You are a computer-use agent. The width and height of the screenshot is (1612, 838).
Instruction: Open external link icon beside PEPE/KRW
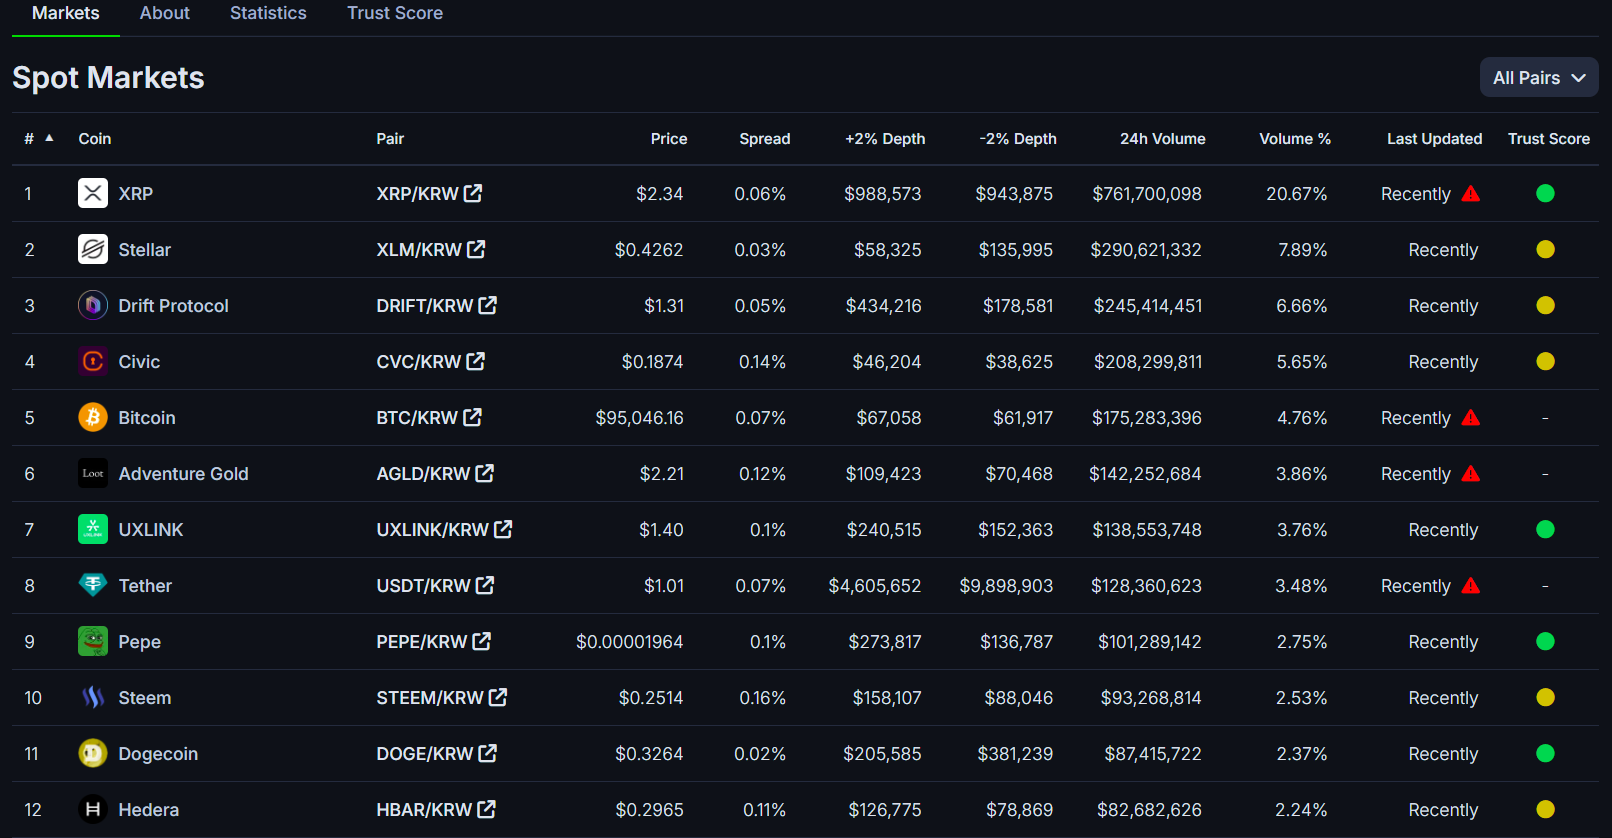tap(482, 641)
